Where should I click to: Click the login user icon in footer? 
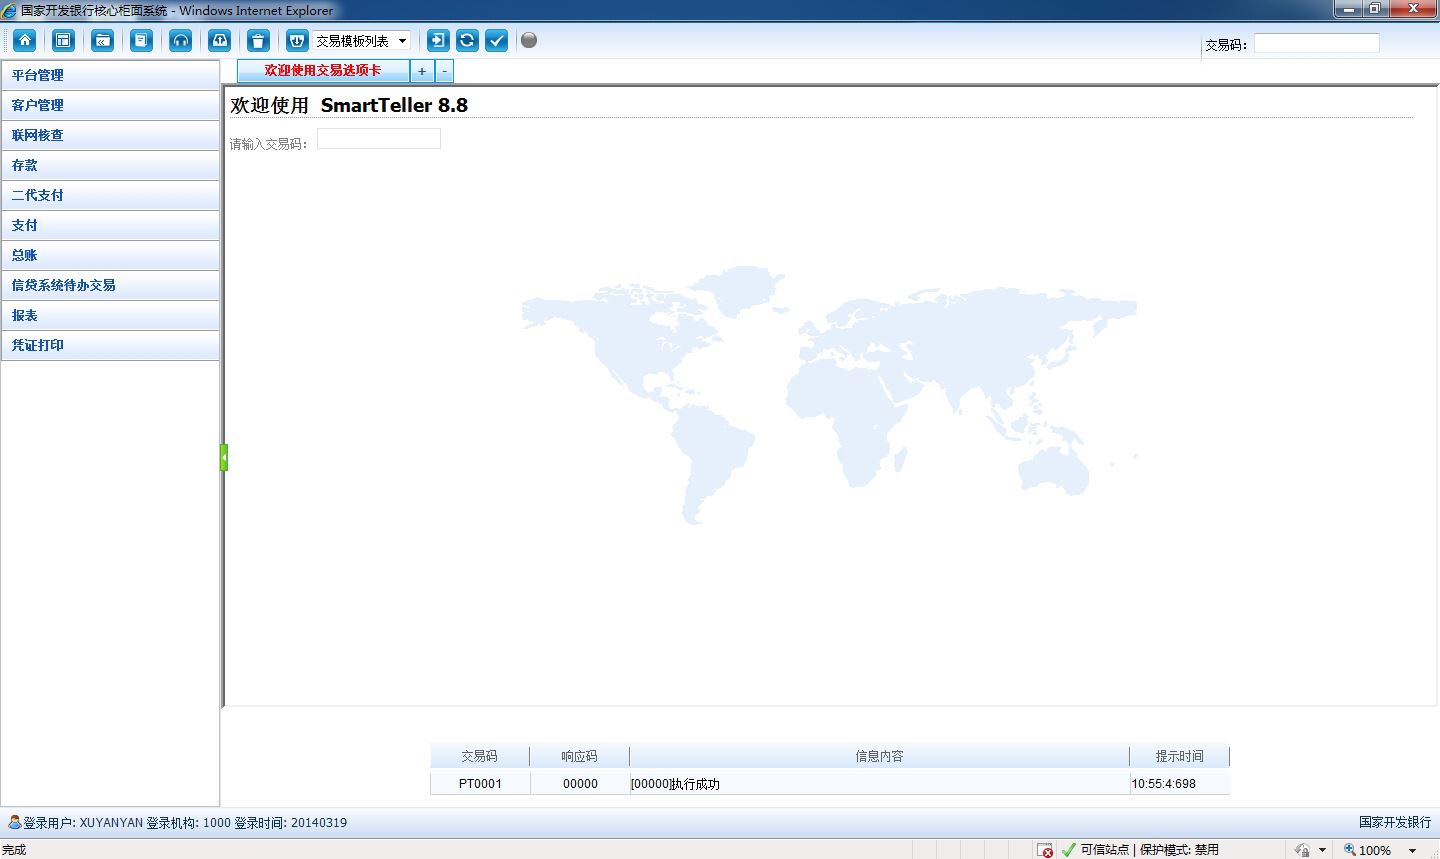[x=14, y=822]
